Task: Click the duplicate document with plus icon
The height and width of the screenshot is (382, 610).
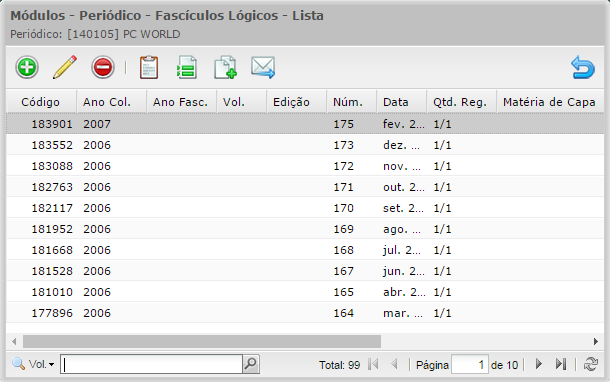Action: click(x=225, y=68)
